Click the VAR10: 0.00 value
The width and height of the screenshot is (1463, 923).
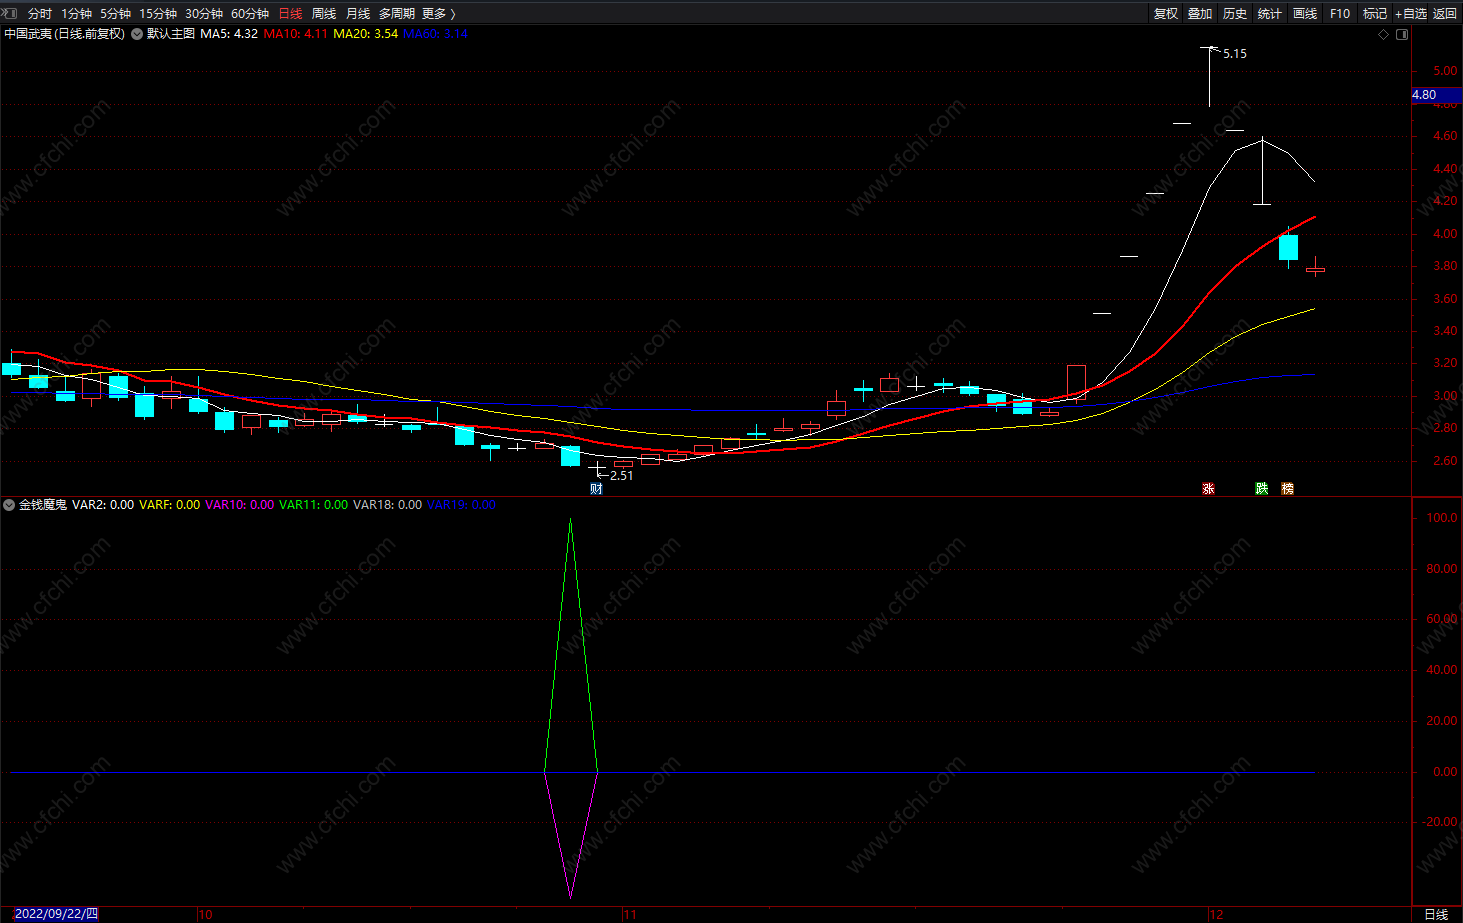(239, 505)
